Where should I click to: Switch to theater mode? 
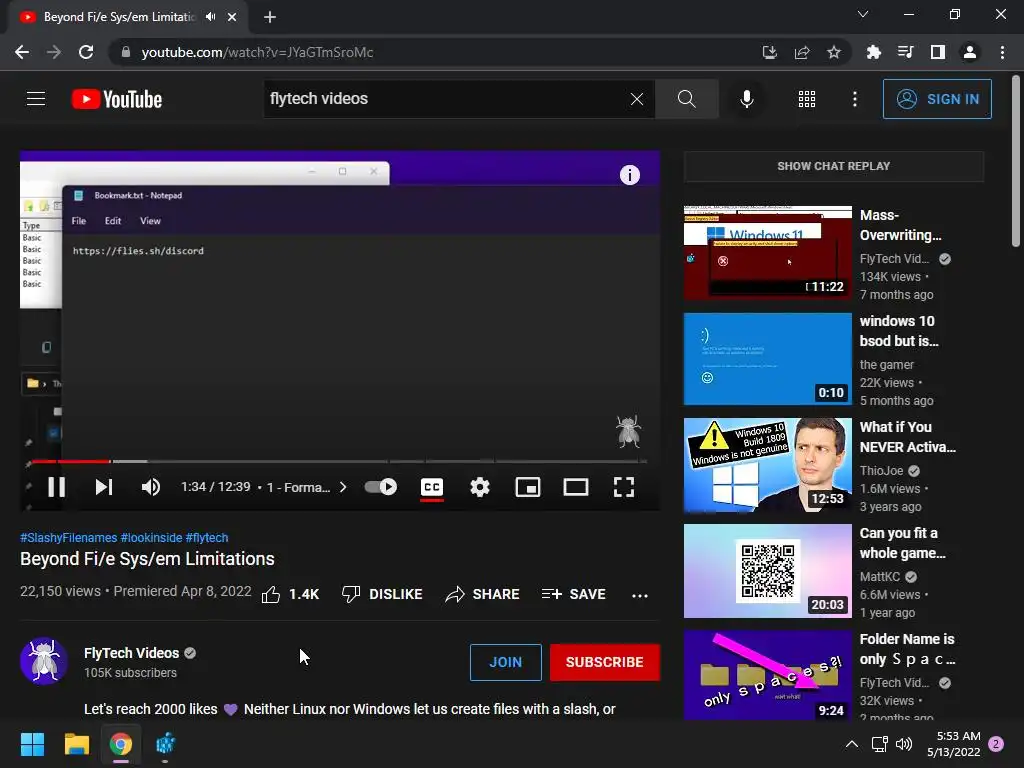tap(576, 487)
